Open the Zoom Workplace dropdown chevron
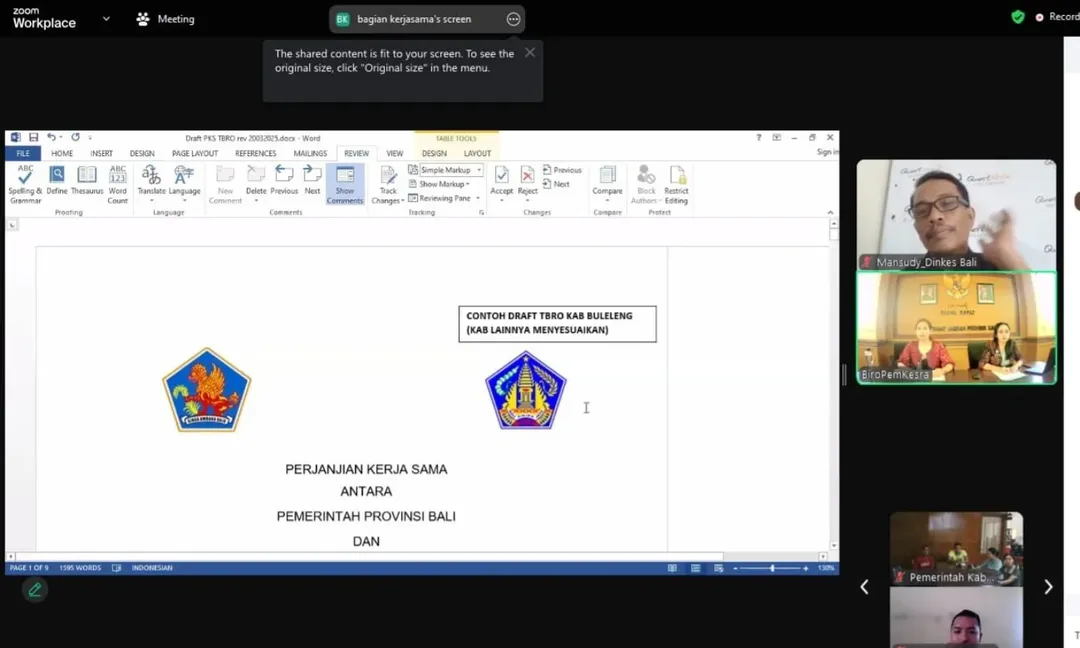This screenshot has width=1080, height=648. pyautogui.click(x=106, y=19)
